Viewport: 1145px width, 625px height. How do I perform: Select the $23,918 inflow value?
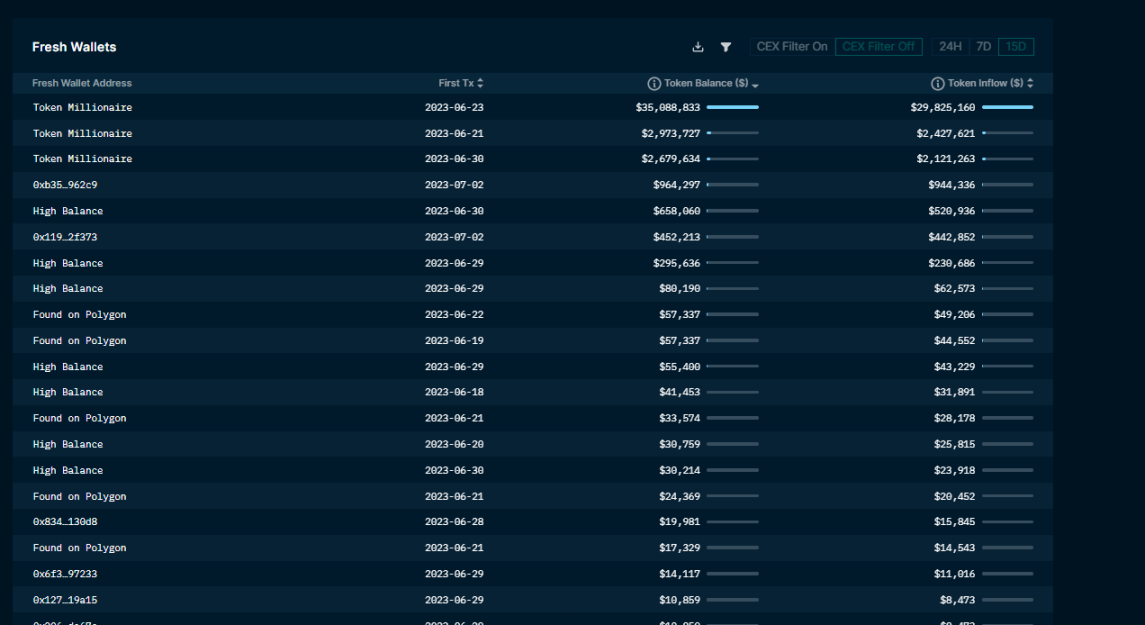(954, 470)
